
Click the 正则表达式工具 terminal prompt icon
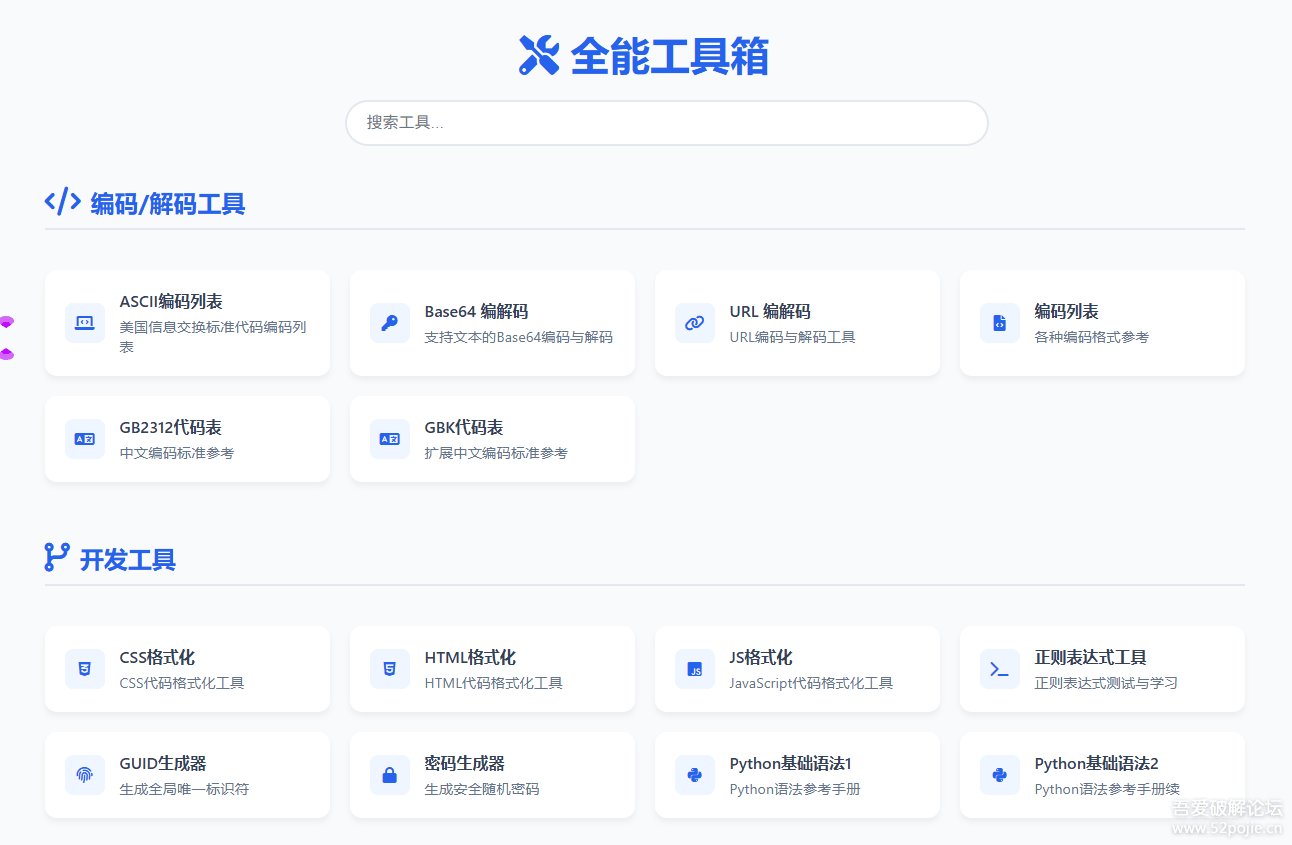1000,669
